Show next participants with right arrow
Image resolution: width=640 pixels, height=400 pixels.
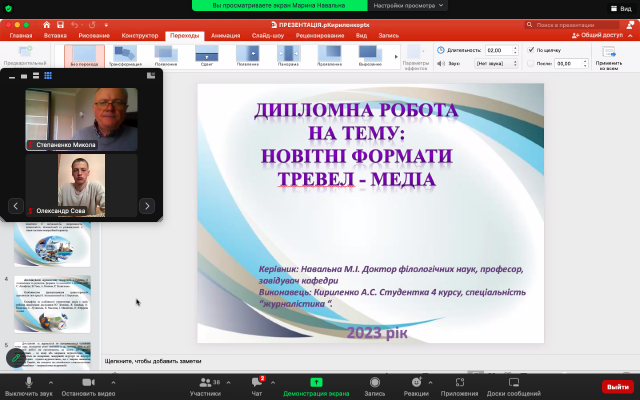[x=147, y=206]
